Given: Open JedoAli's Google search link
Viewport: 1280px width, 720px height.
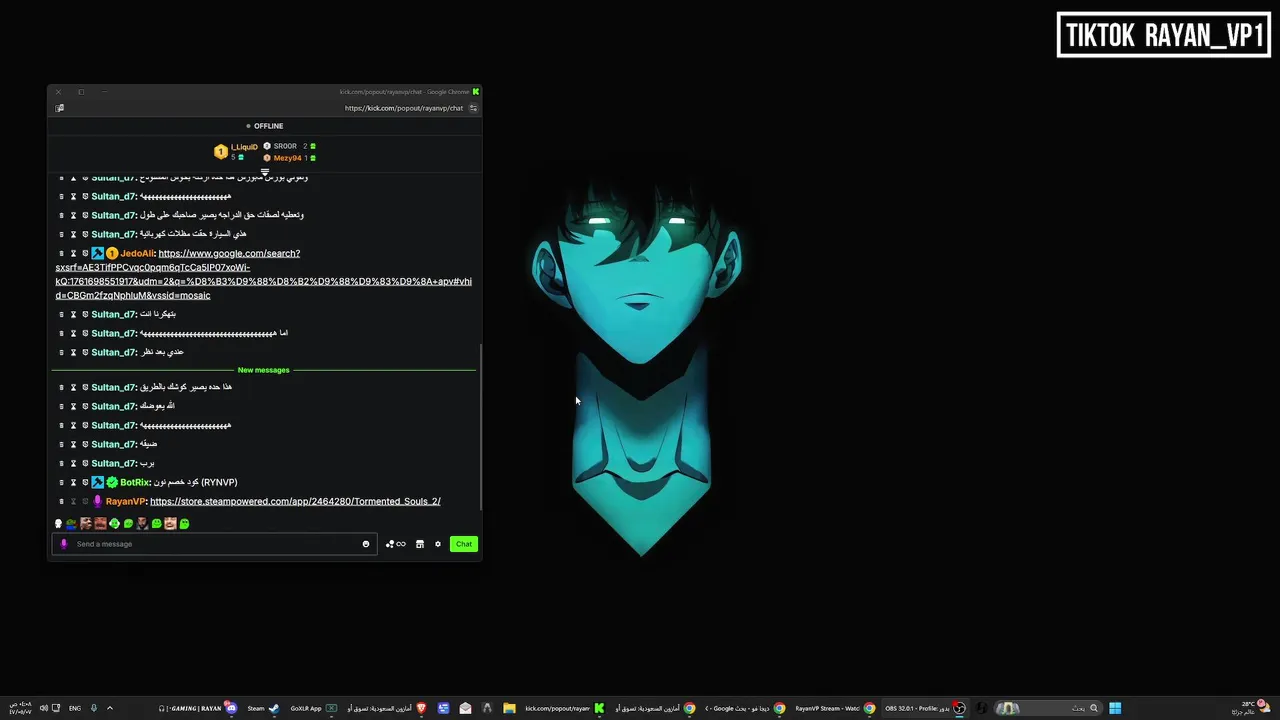Looking at the screenshot, I should click(x=263, y=274).
